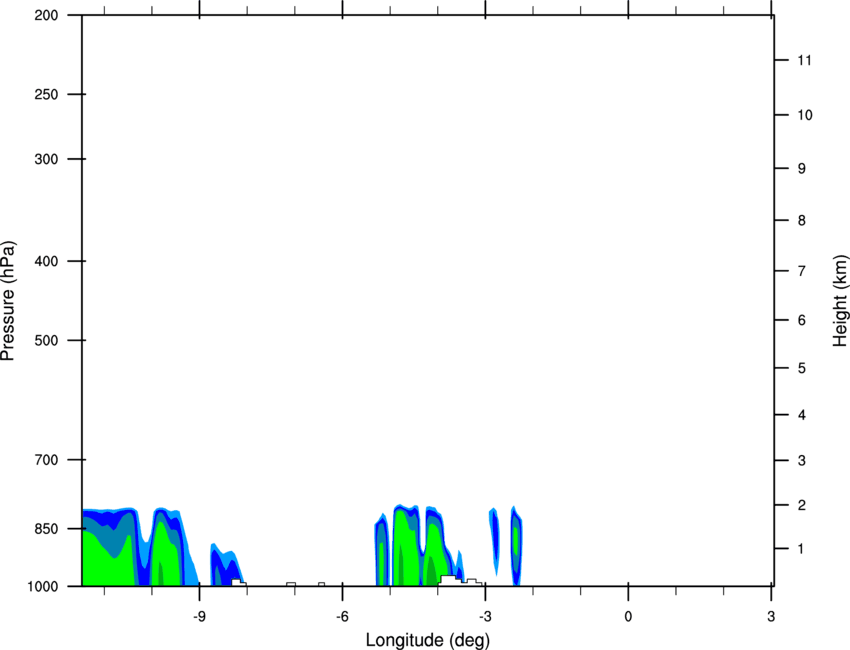The width and height of the screenshot is (850, 650).
Task: Pick the 10 km height label
Action: pyautogui.click(x=804, y=115)
